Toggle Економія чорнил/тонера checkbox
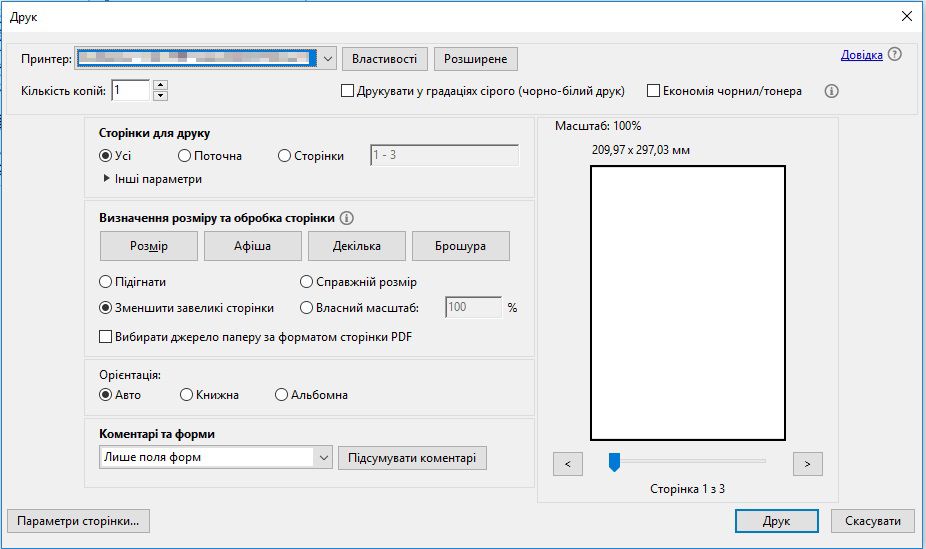926x549 pixels. point(653,91)
